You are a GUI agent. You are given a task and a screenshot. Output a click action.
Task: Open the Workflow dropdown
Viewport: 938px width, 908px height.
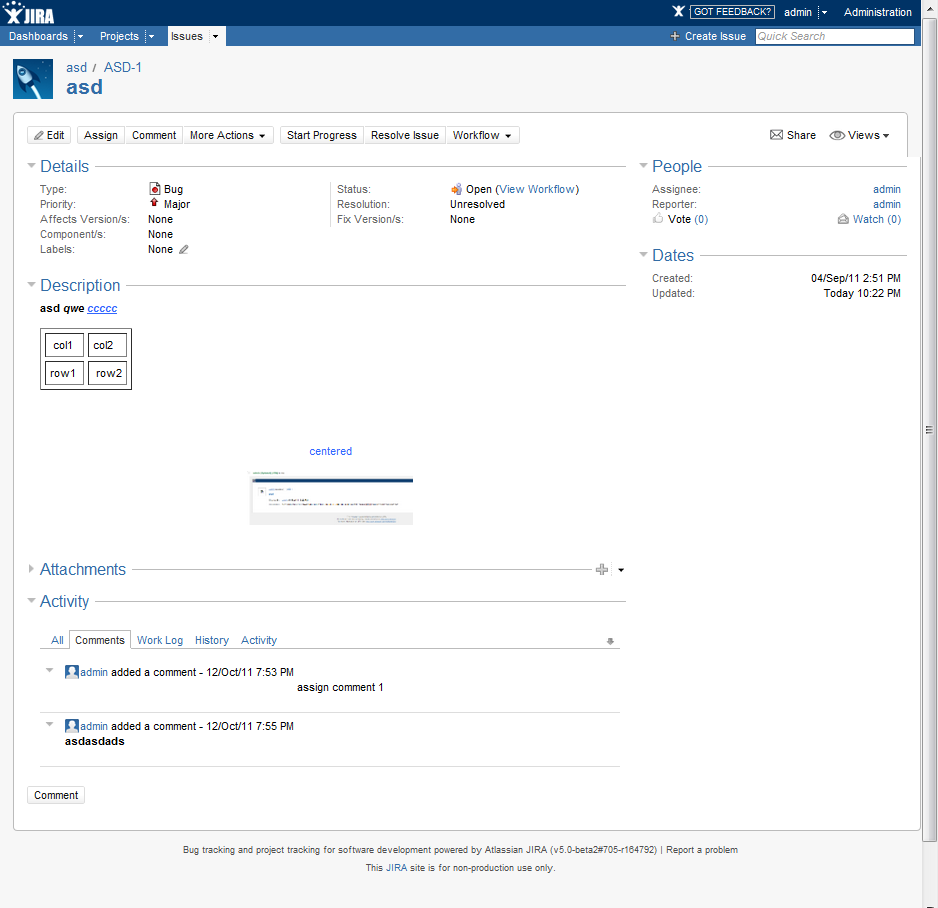[x=482, y=135]
